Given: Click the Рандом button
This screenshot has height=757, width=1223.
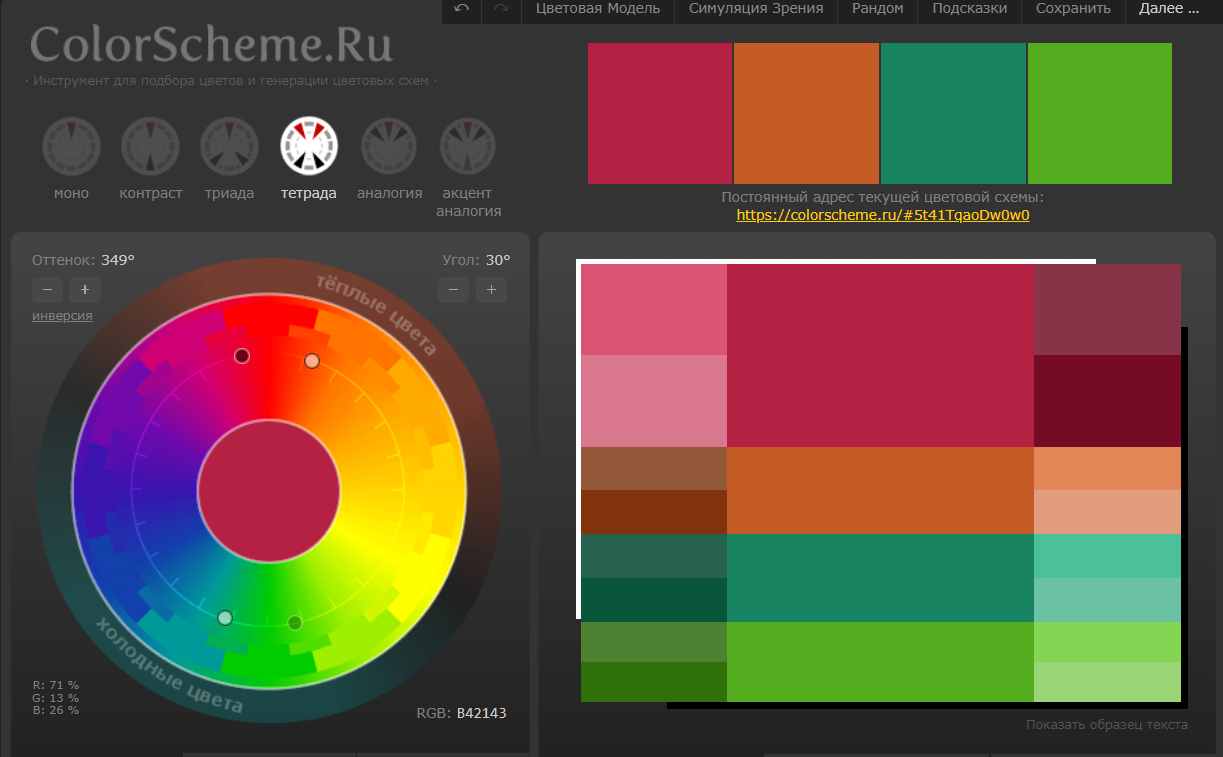Looking at the screenshot, I should [x=877, y=9].
